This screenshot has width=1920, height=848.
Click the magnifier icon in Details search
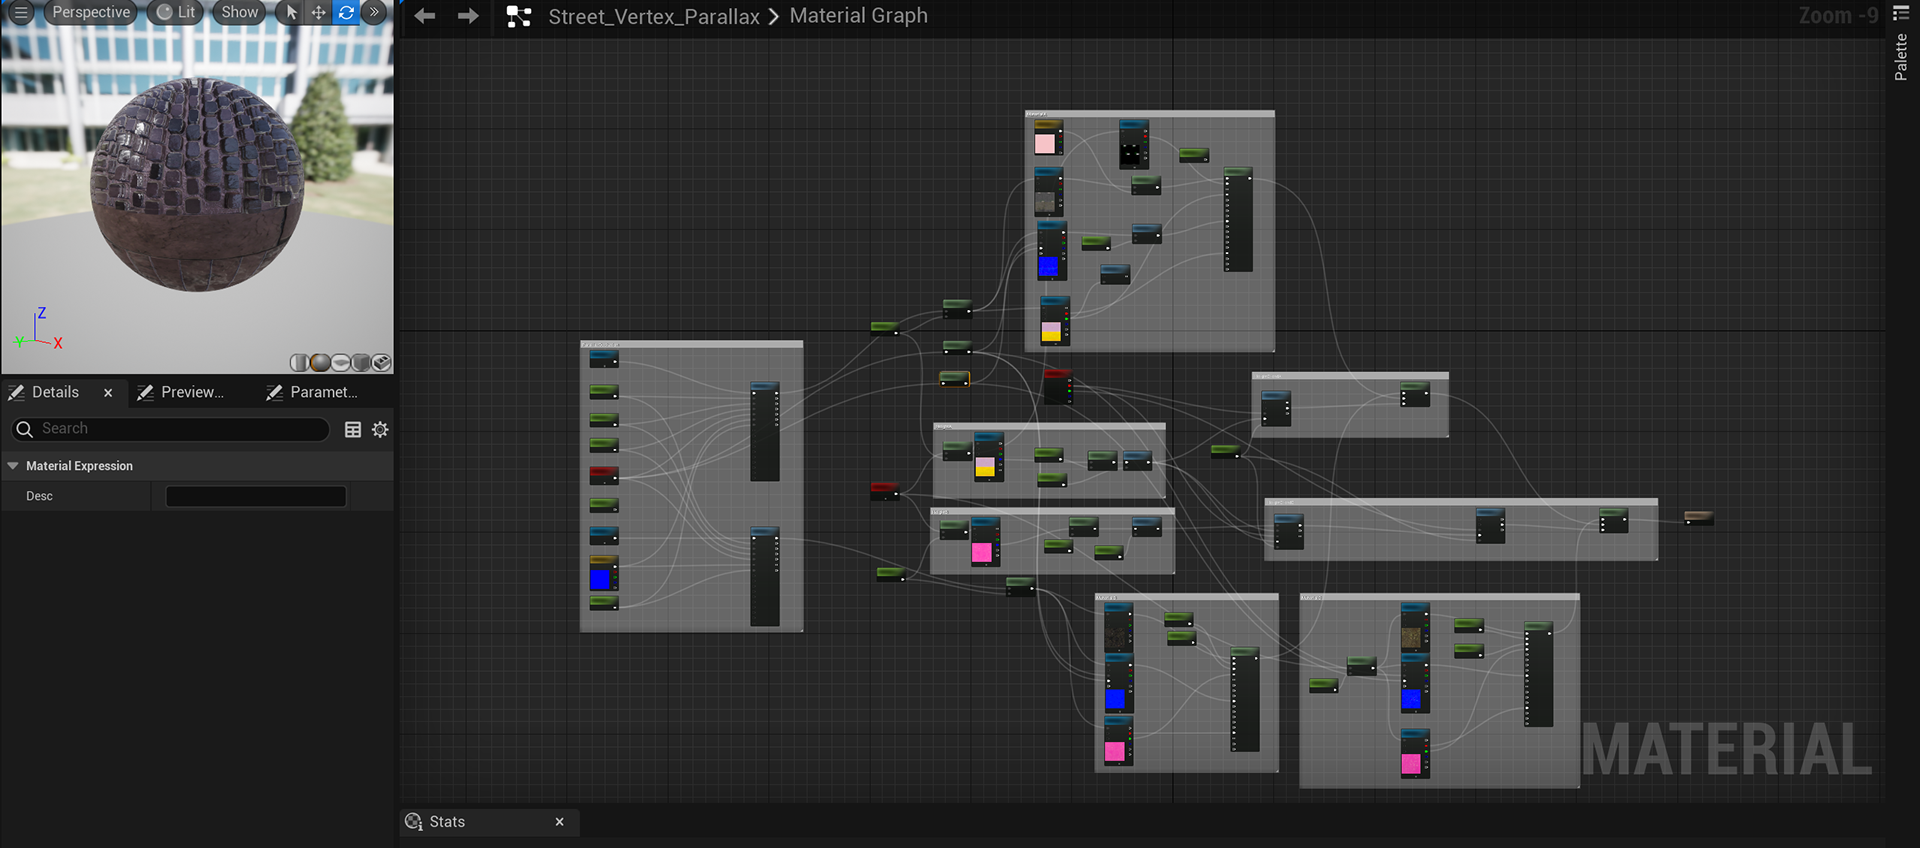(x=25, y=429)
